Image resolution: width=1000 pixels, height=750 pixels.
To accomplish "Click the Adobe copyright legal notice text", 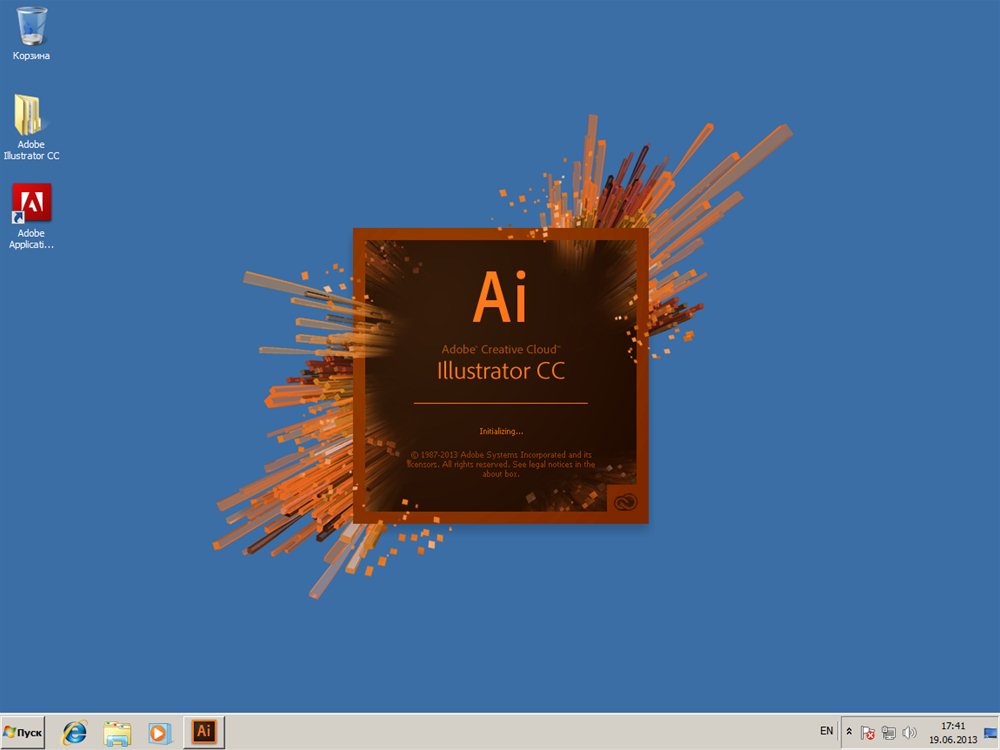I will click(x=501, y=464).
